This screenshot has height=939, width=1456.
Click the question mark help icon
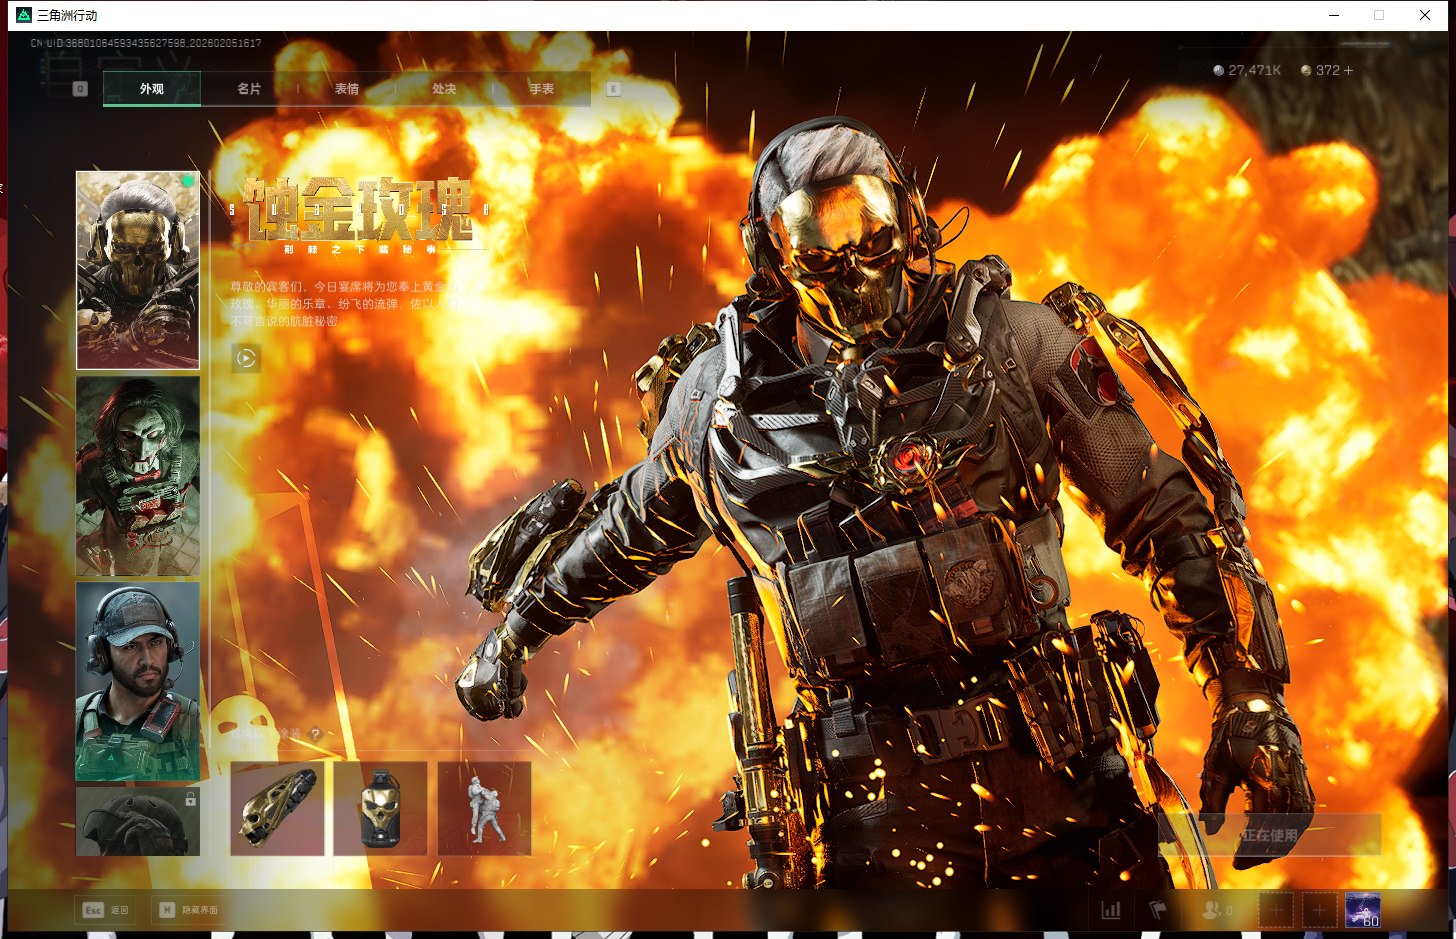click(x=316, y=734)
